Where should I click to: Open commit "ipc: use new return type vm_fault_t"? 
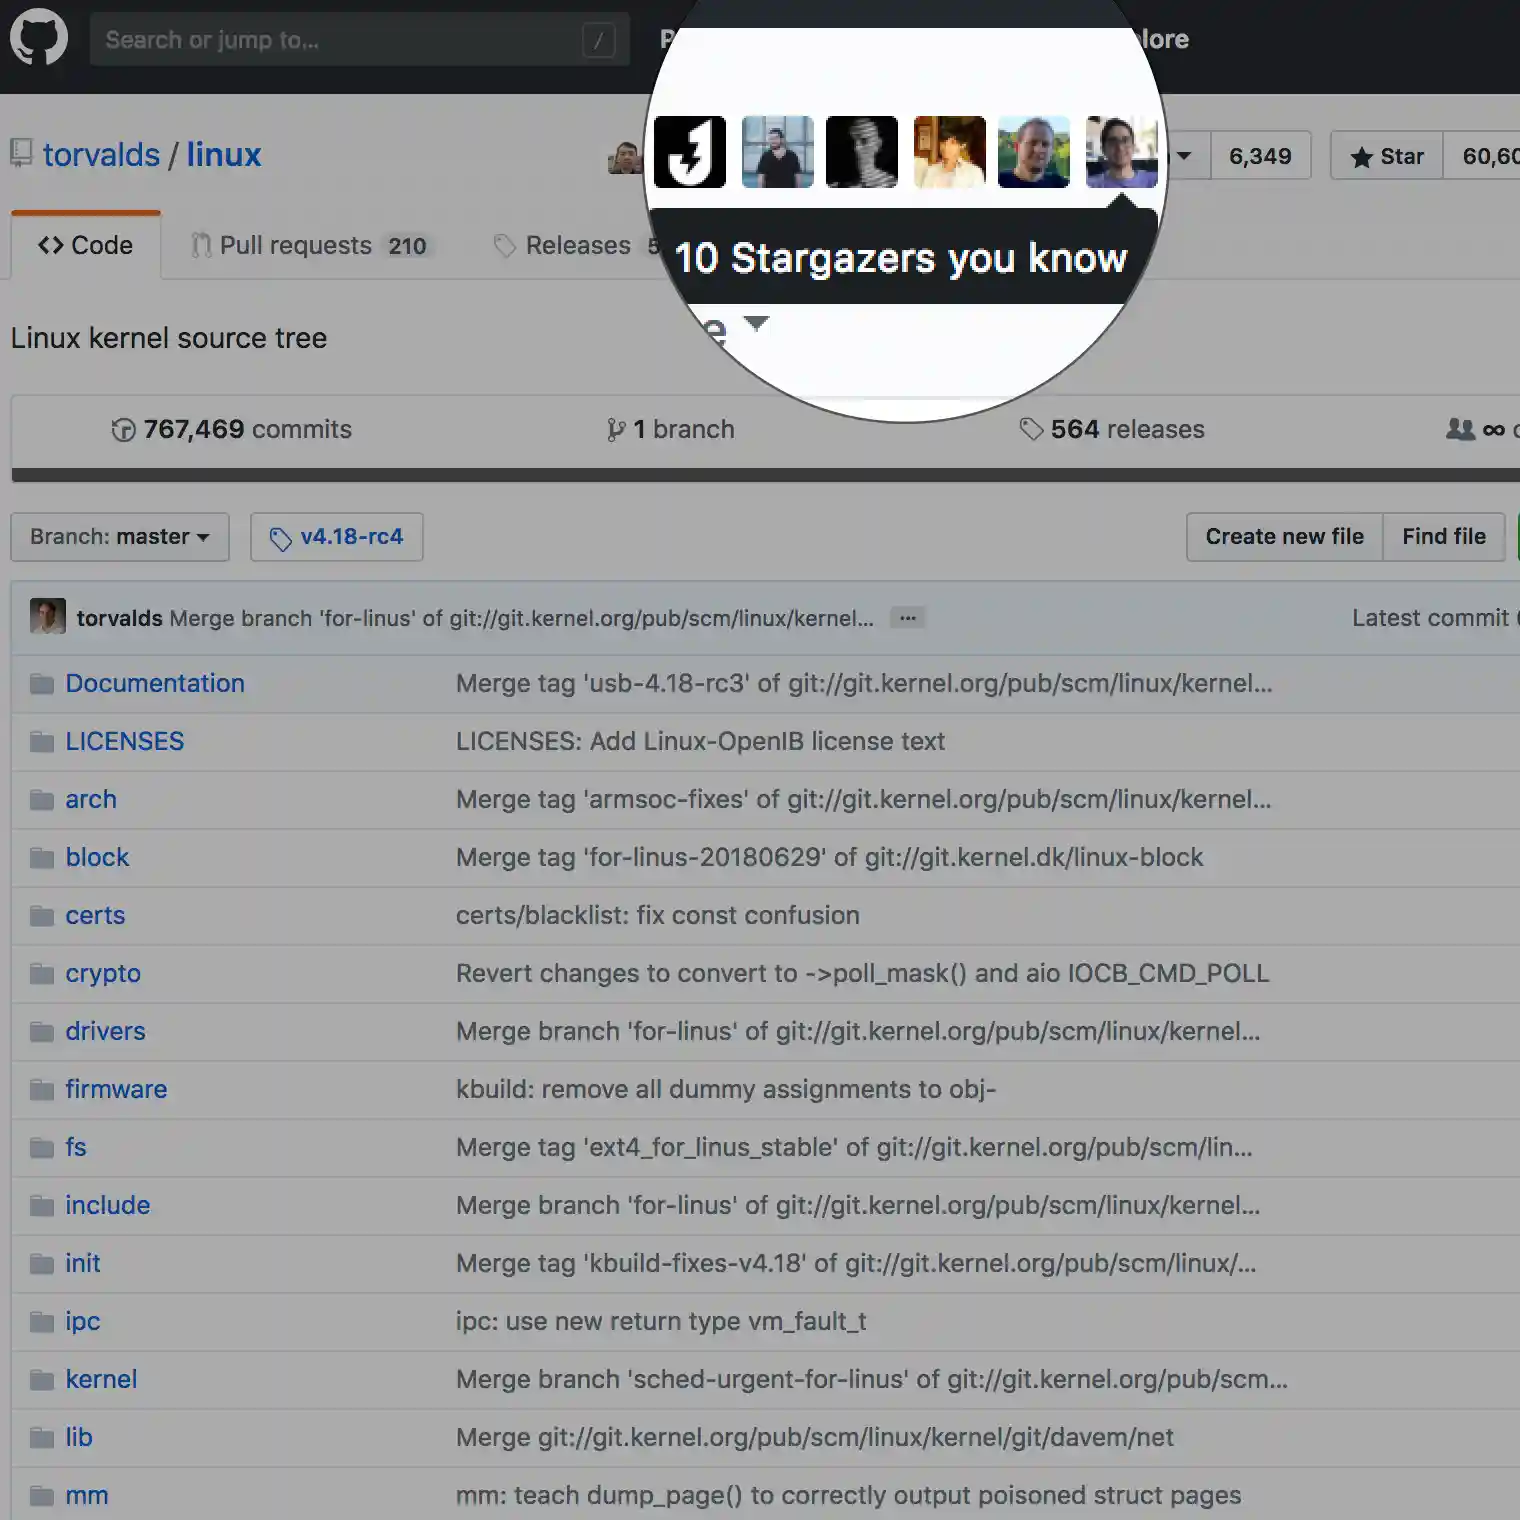[x=661, y=1321]
